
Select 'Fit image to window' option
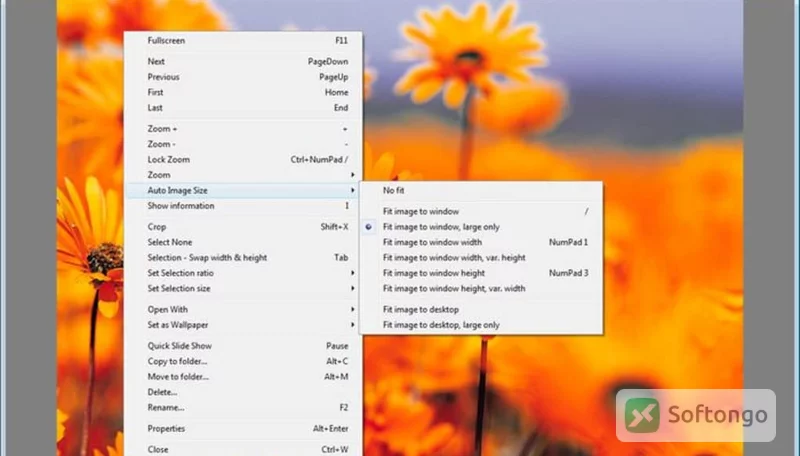point(481,211)
